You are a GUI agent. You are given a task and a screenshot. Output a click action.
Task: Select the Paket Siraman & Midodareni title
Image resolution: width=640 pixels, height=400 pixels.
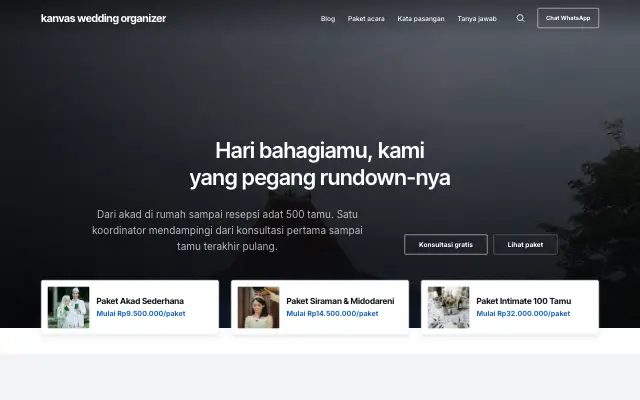tap(340, 301)
